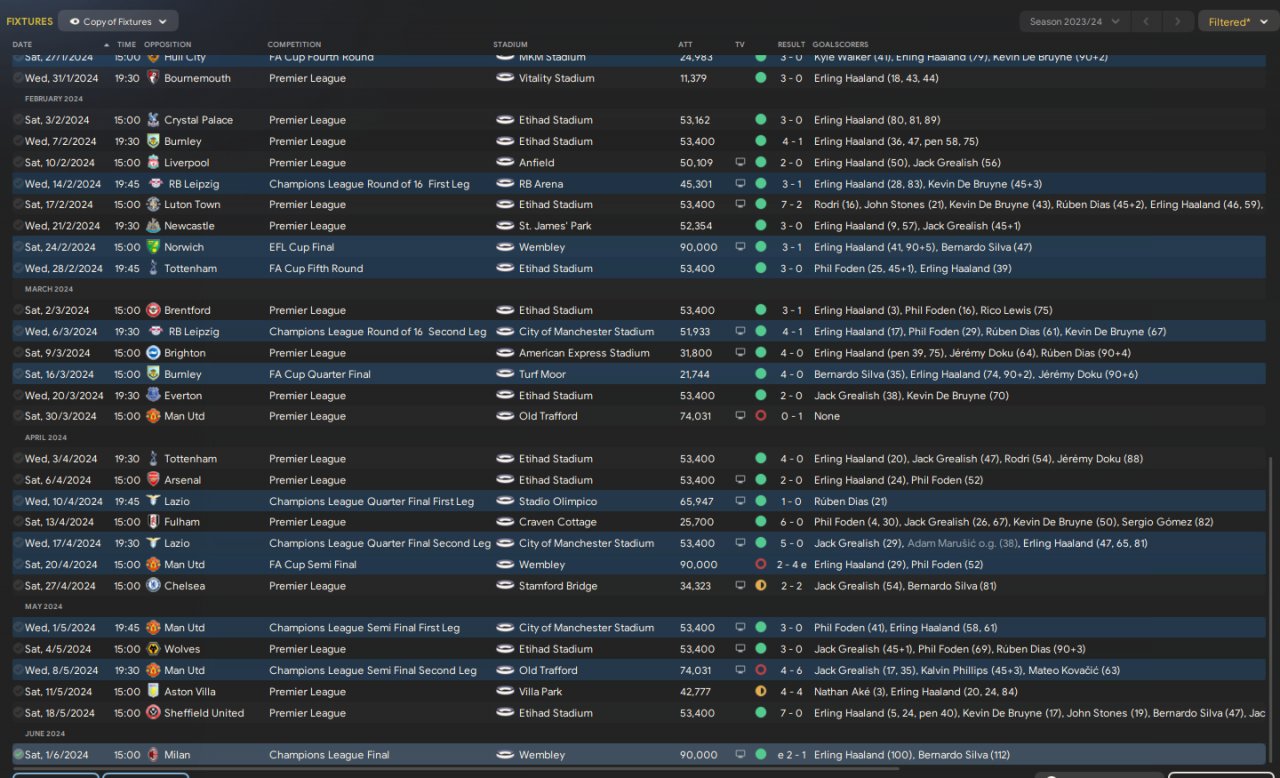The image size is (1280, 778).
Task: Sort fixtures by the Opposition column header
Action: (167, 45)
